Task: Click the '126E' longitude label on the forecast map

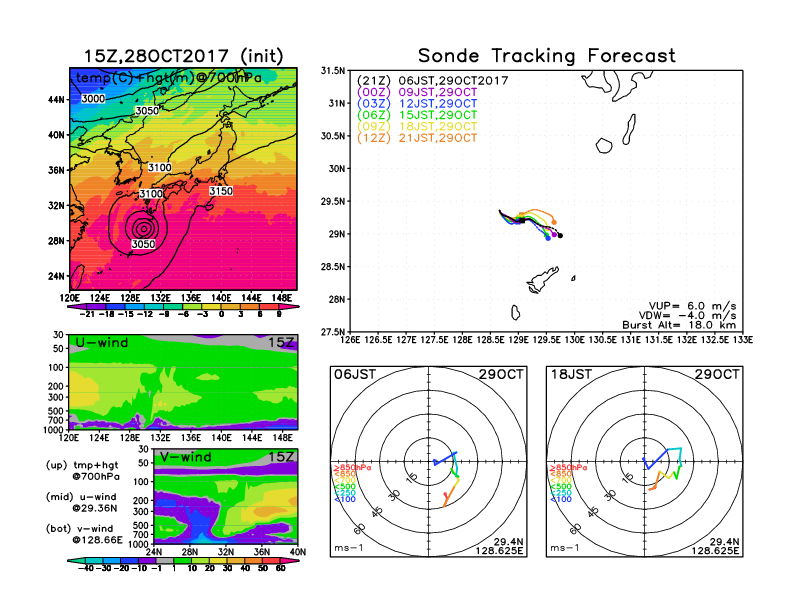Action: coord(350,340)
